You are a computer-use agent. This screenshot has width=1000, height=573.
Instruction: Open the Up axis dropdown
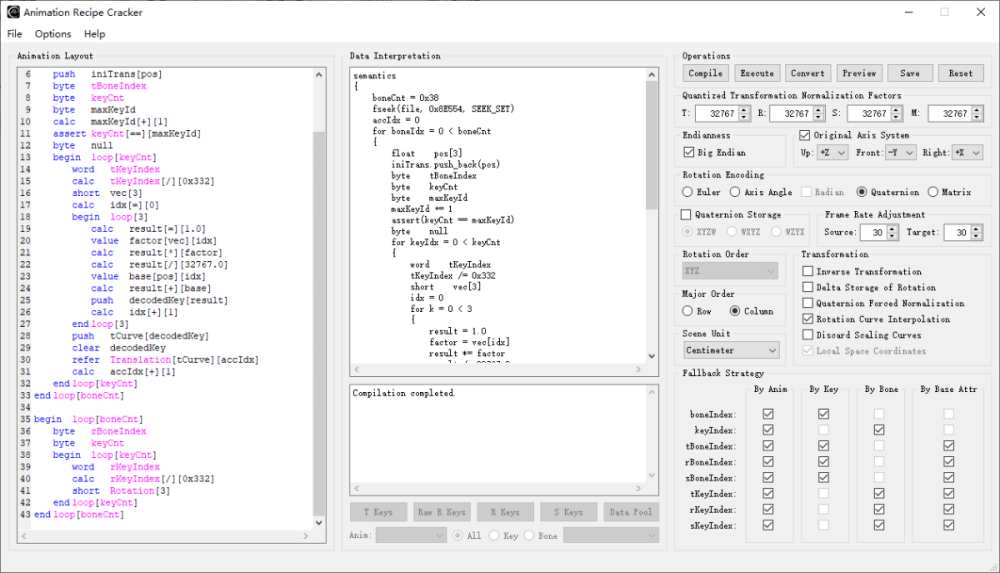(832, 153)
